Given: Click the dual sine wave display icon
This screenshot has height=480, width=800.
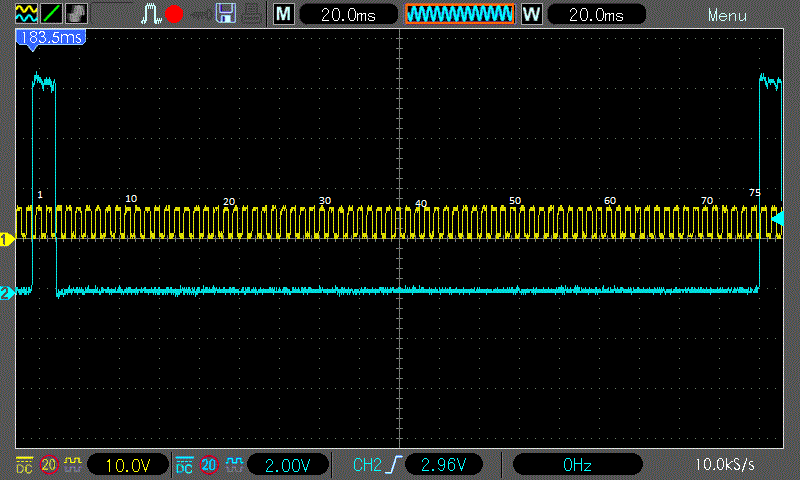Looking at the screenshot, I should click(x=24, y=14).
